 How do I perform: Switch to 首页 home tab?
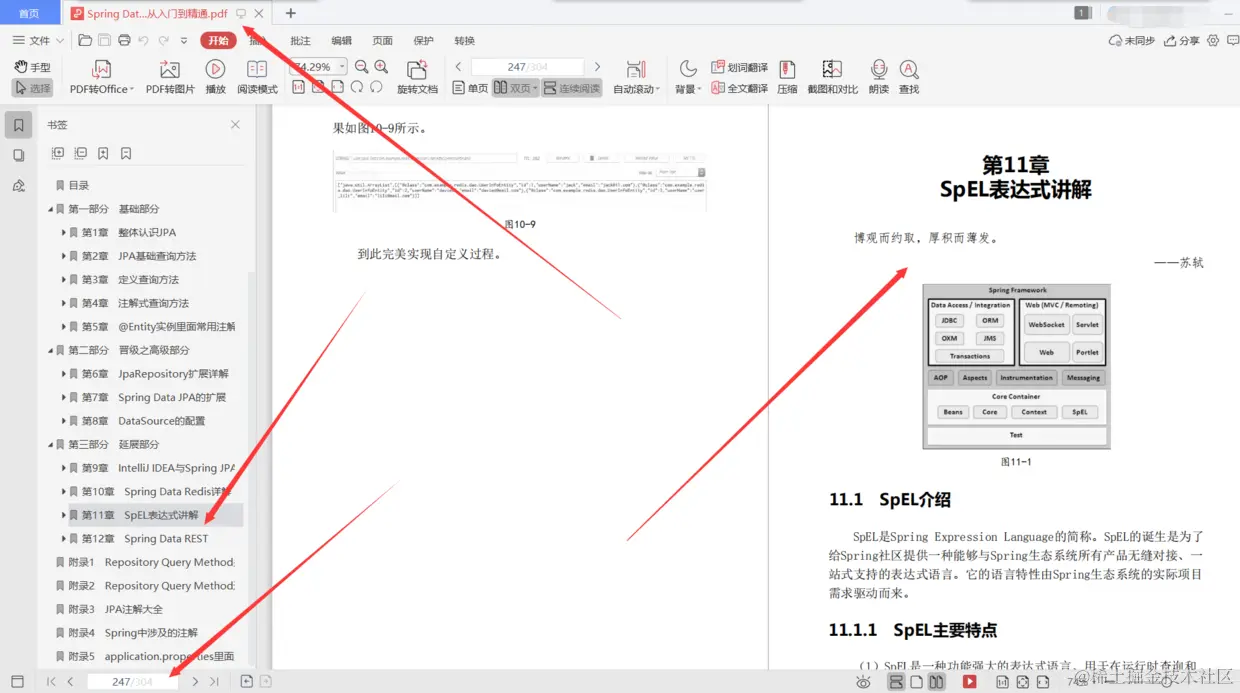(x=29, y=13)
